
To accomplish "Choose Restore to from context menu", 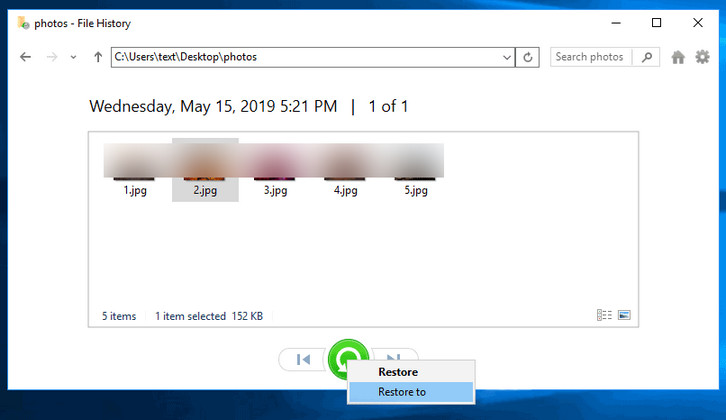I will [411, 392].
